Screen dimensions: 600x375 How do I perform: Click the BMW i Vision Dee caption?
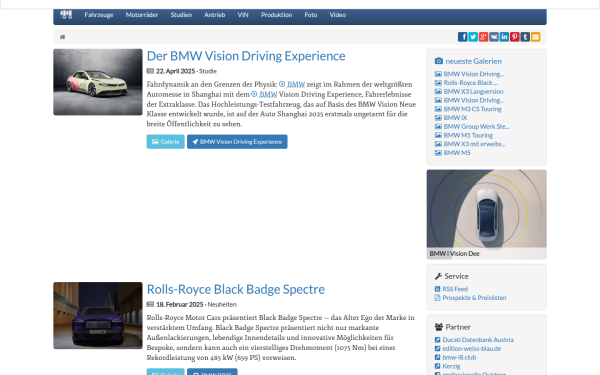454,254
